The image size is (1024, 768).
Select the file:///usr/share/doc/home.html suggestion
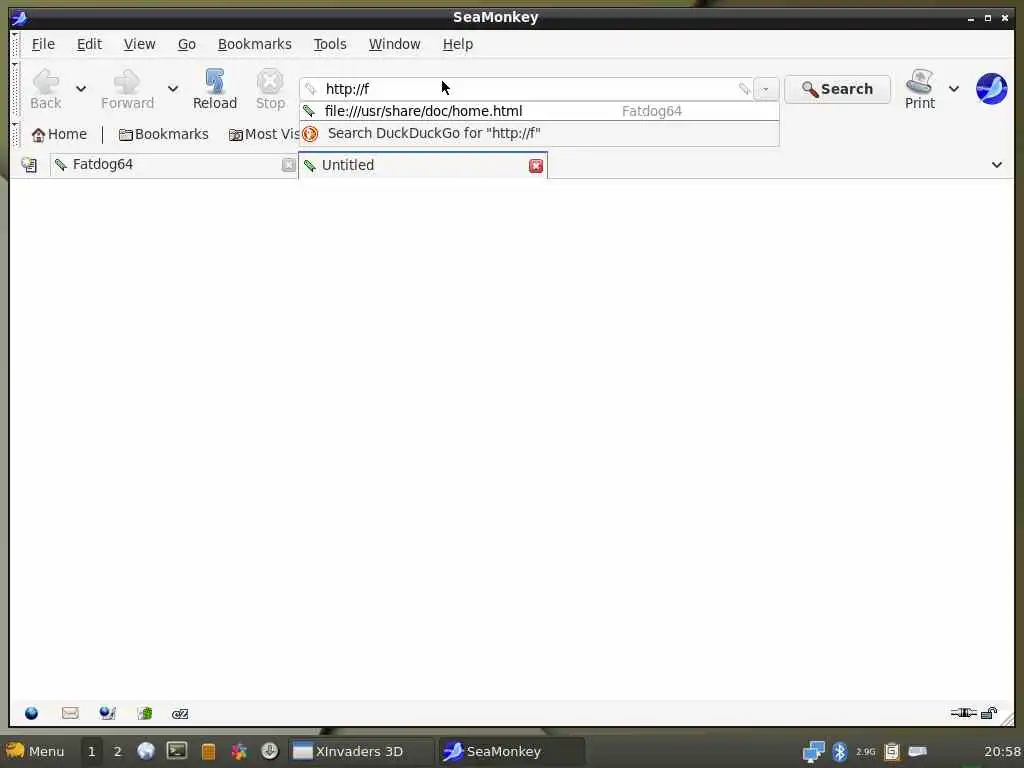(x=539, y=111)
